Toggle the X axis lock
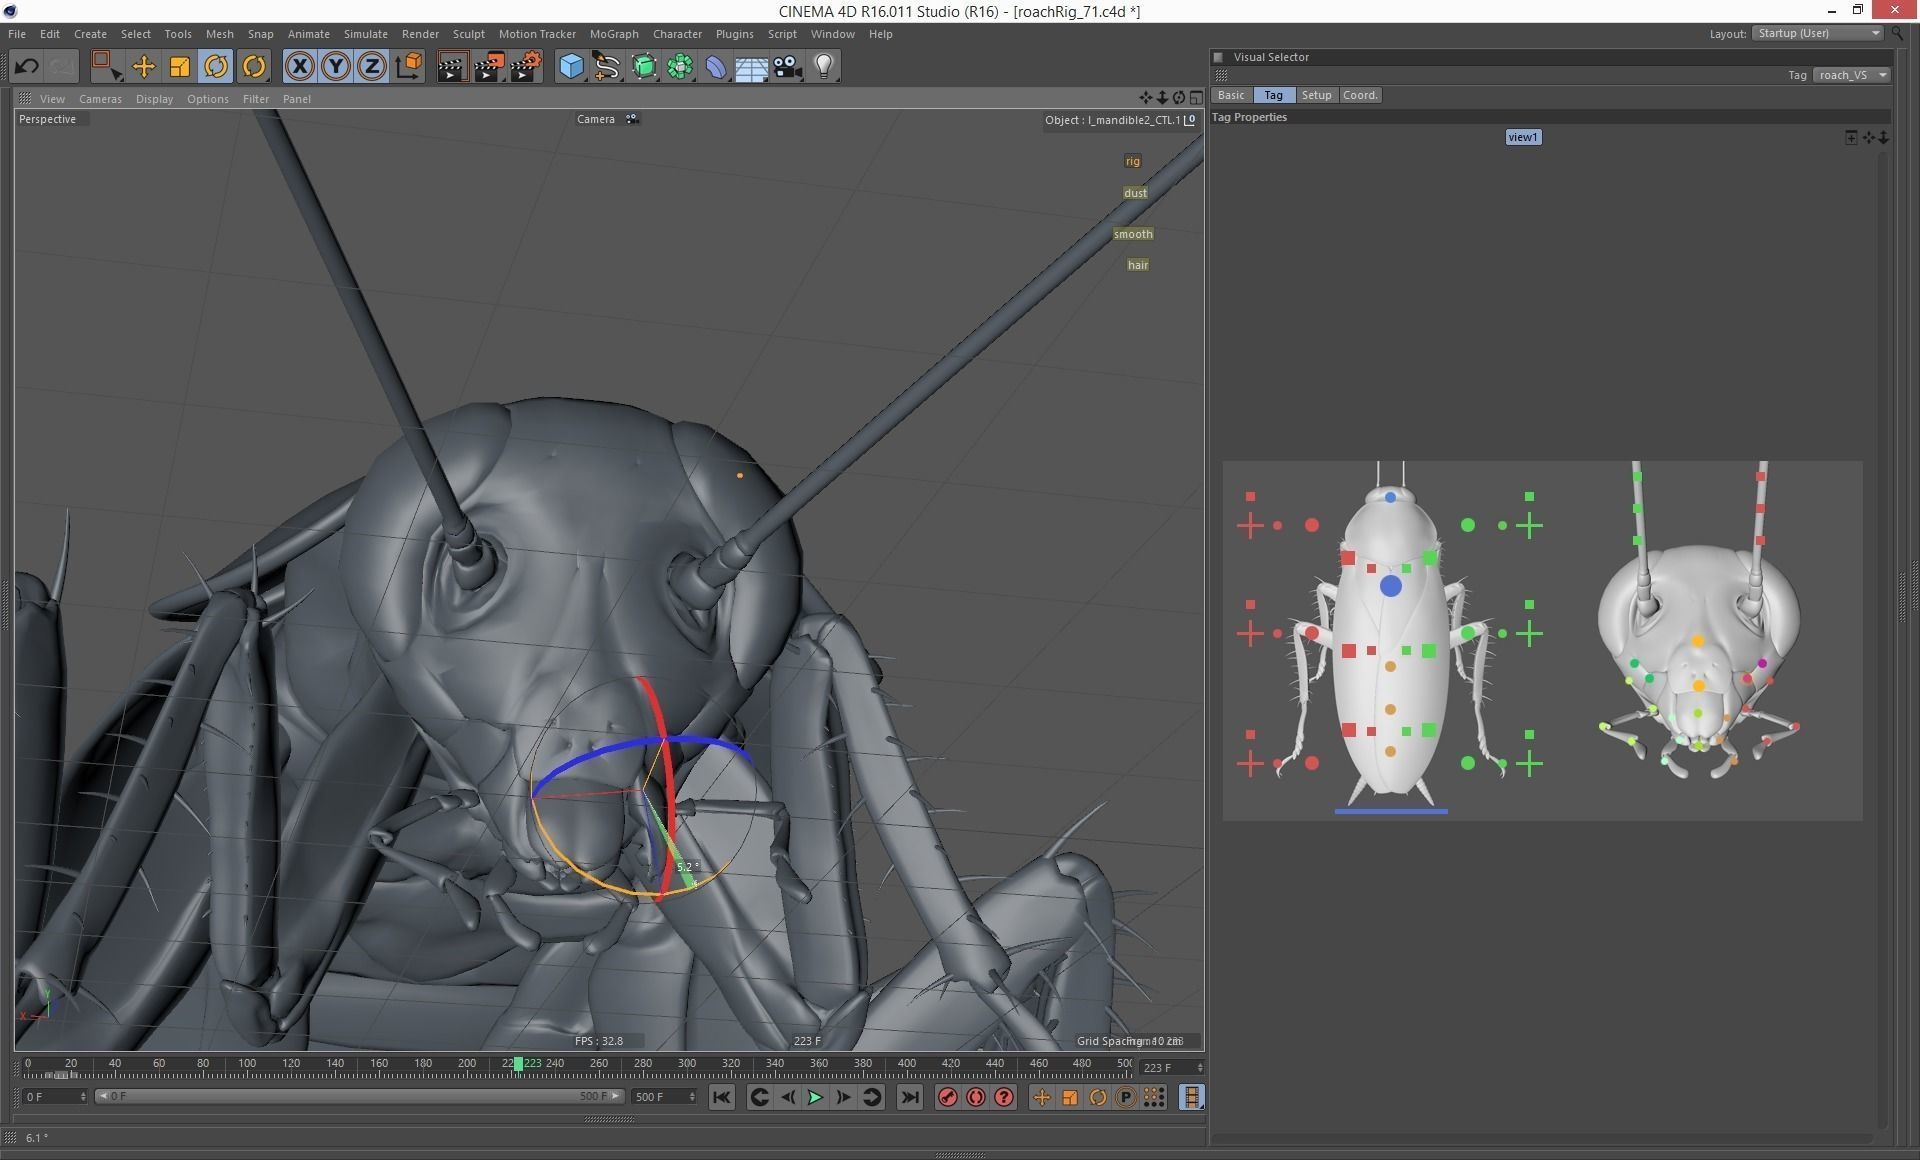 click(x=299, y=67)
